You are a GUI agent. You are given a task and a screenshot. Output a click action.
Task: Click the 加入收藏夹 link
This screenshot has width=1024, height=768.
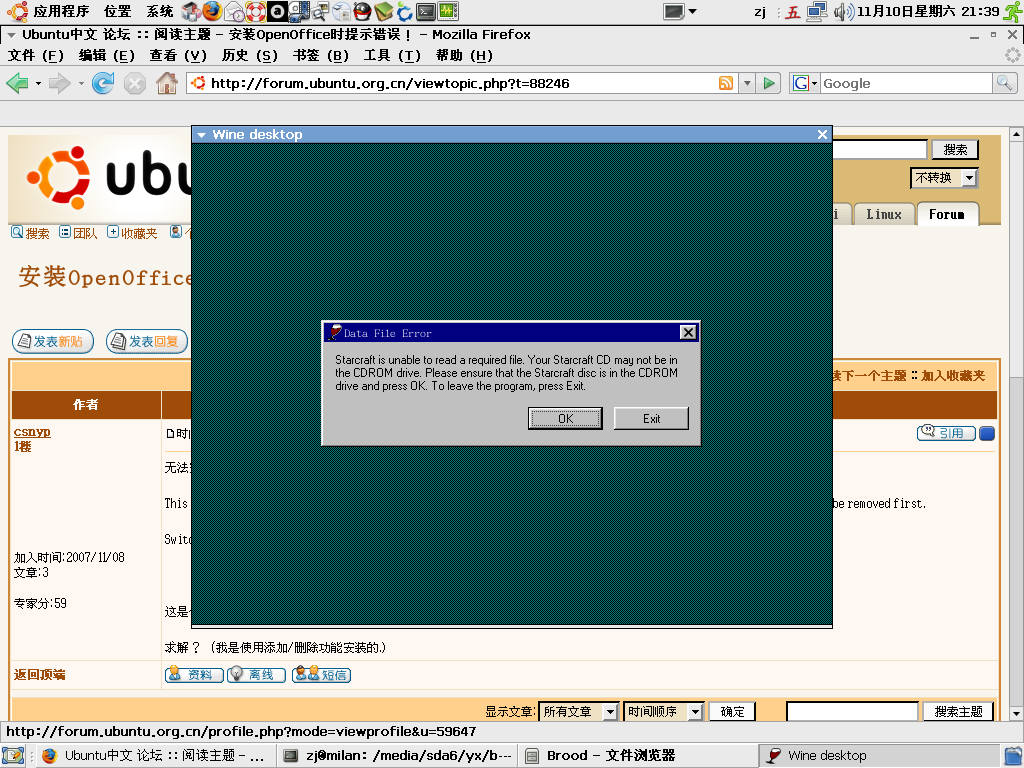click(x=953, y=376)
